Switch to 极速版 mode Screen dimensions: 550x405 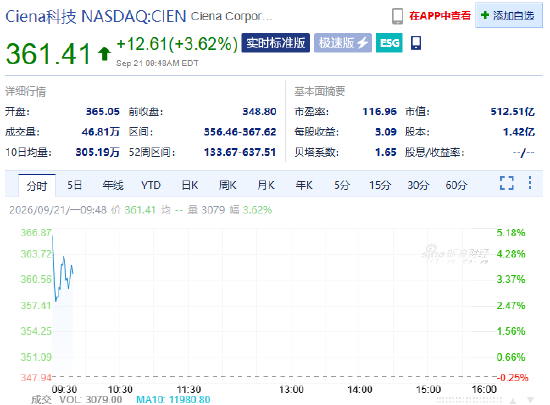pos(343,43)
